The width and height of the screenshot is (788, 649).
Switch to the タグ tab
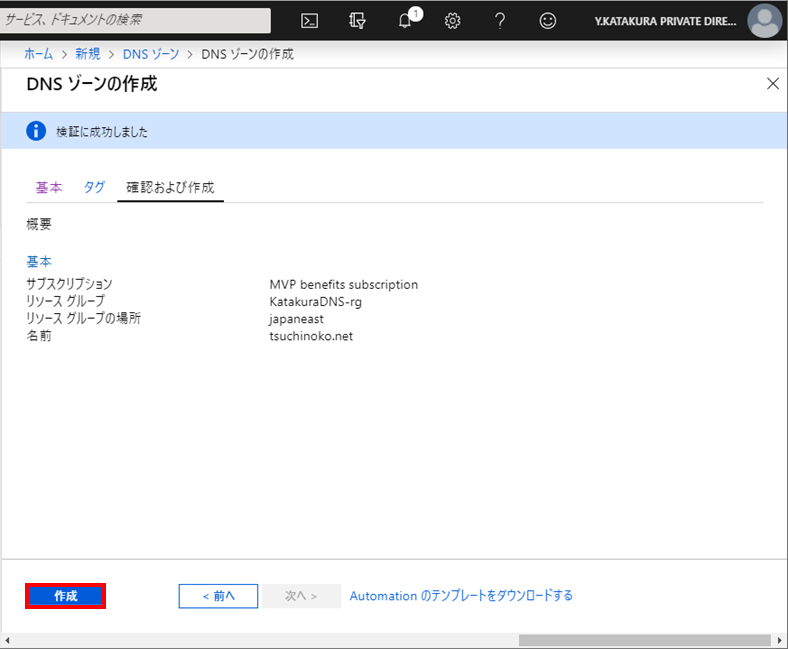tap(94, 188)
